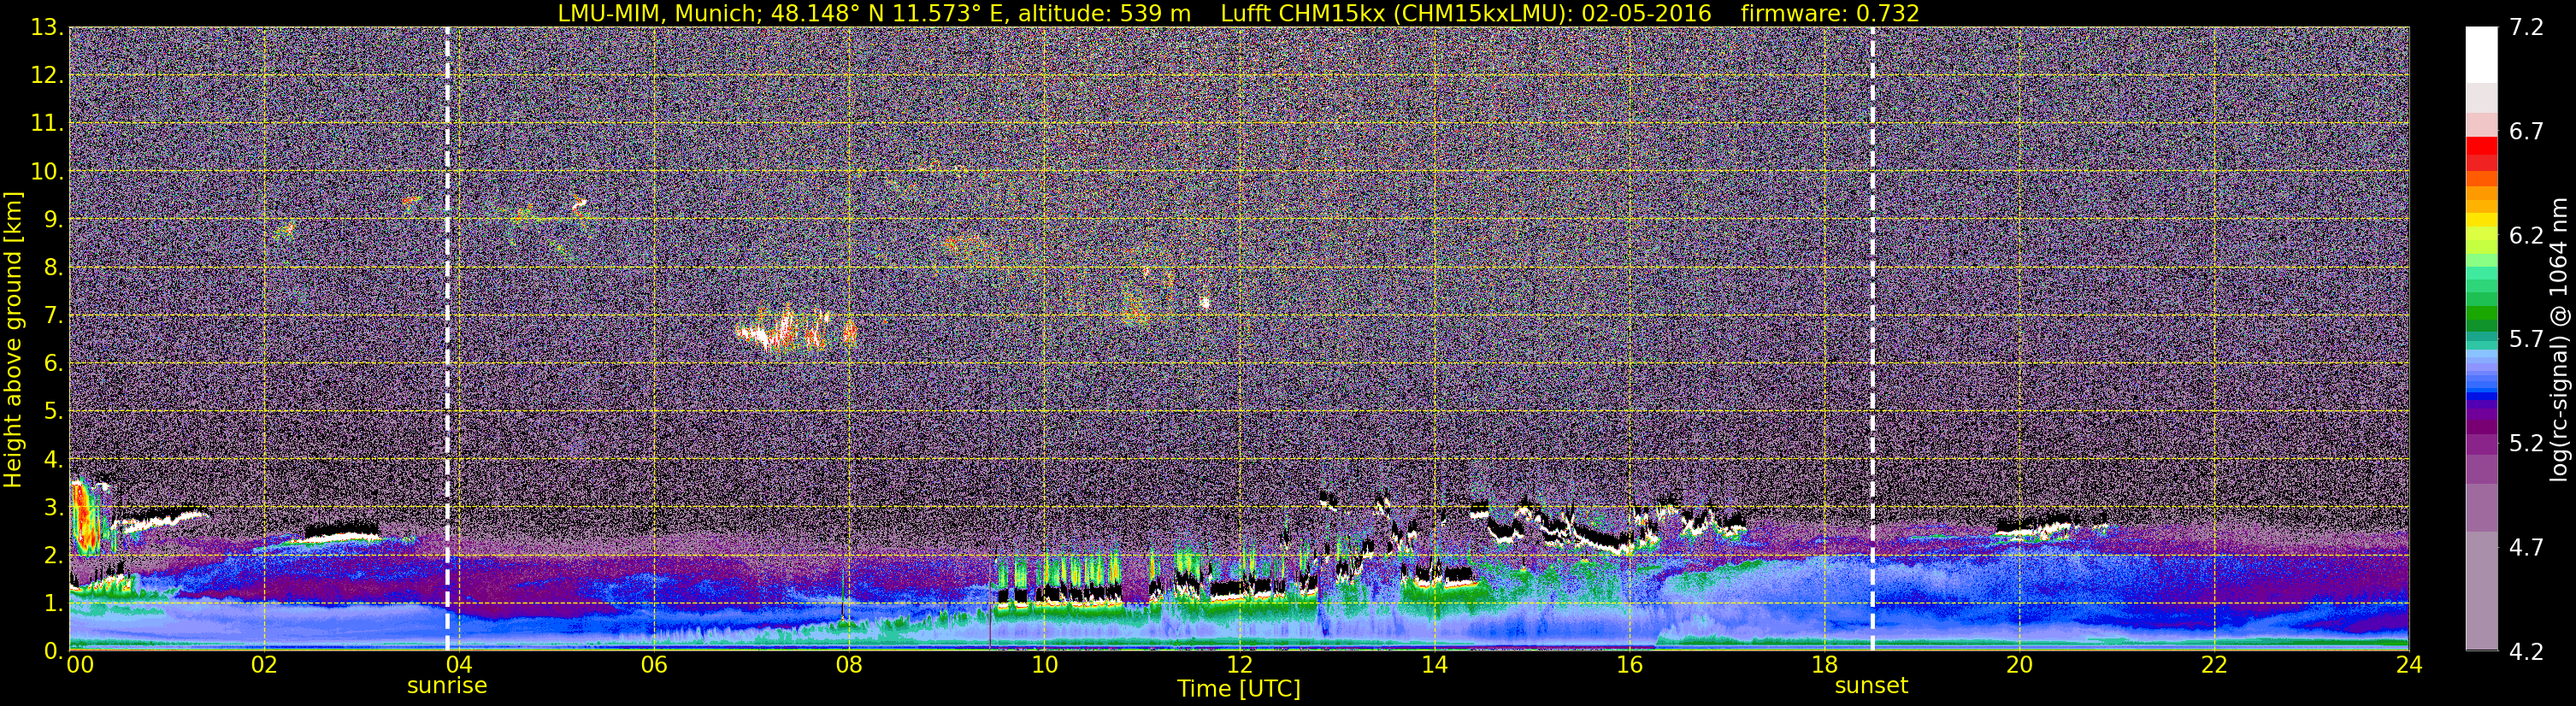Click the "12" time axis tick
The height and width of the screenshot is (706, 2576).
coord(1239,665)
